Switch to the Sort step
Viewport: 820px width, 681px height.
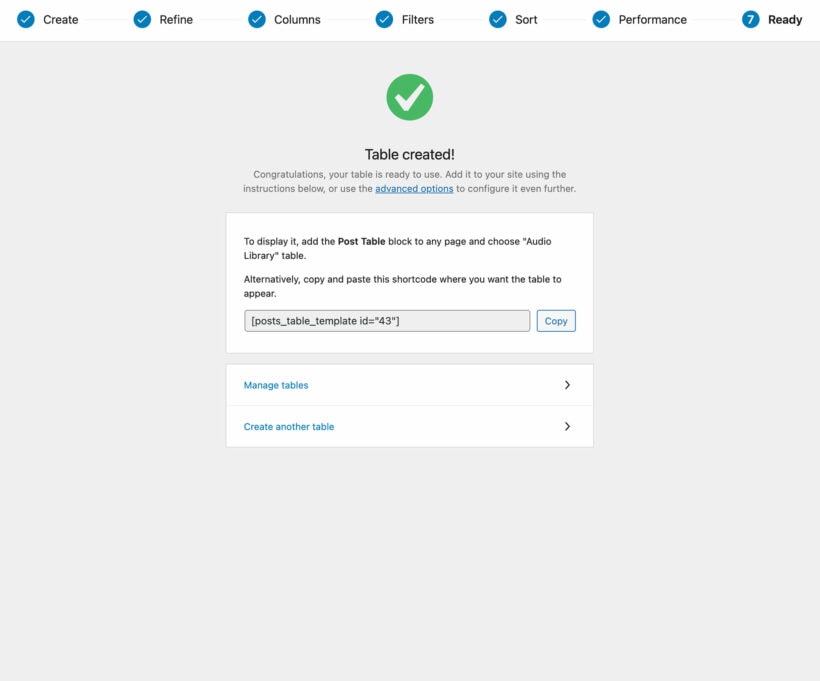coord(524,19)
